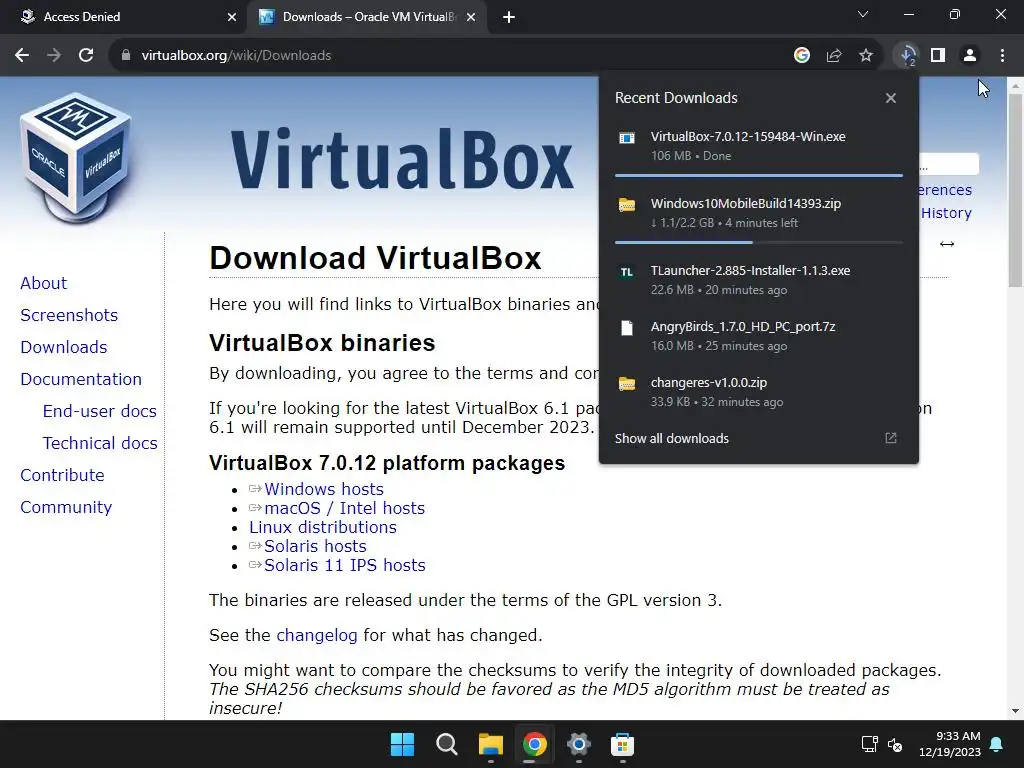Open the About sidebar link
Image resolution: width=1024 pixels, height=768 pixels.
[x=44, y=283]
